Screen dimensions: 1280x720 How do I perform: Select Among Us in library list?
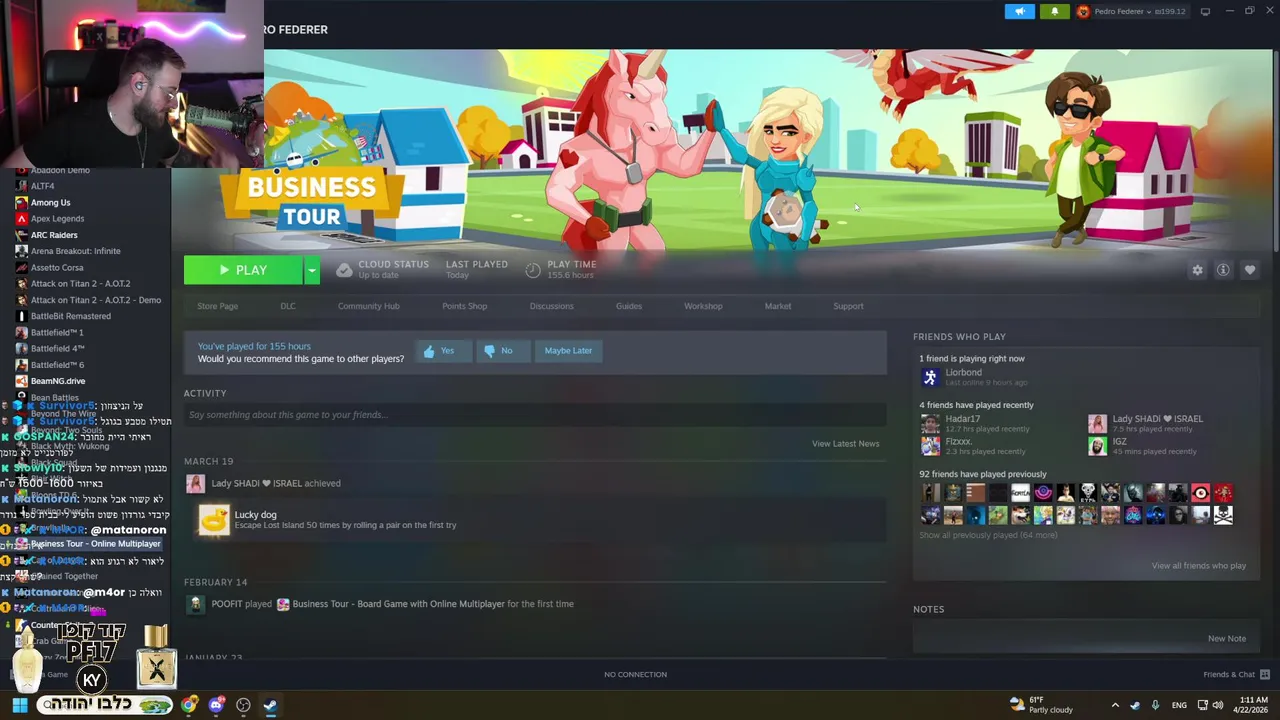(x=50, y=203)
